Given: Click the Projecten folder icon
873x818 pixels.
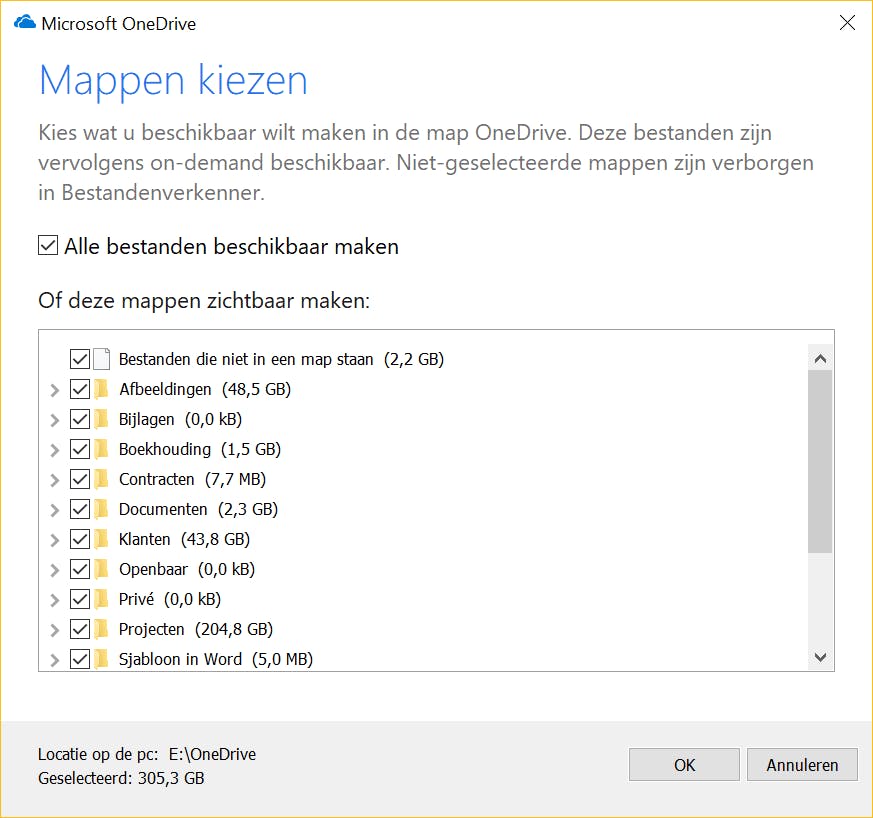Looking at the screenshot, I should point(101,629).
